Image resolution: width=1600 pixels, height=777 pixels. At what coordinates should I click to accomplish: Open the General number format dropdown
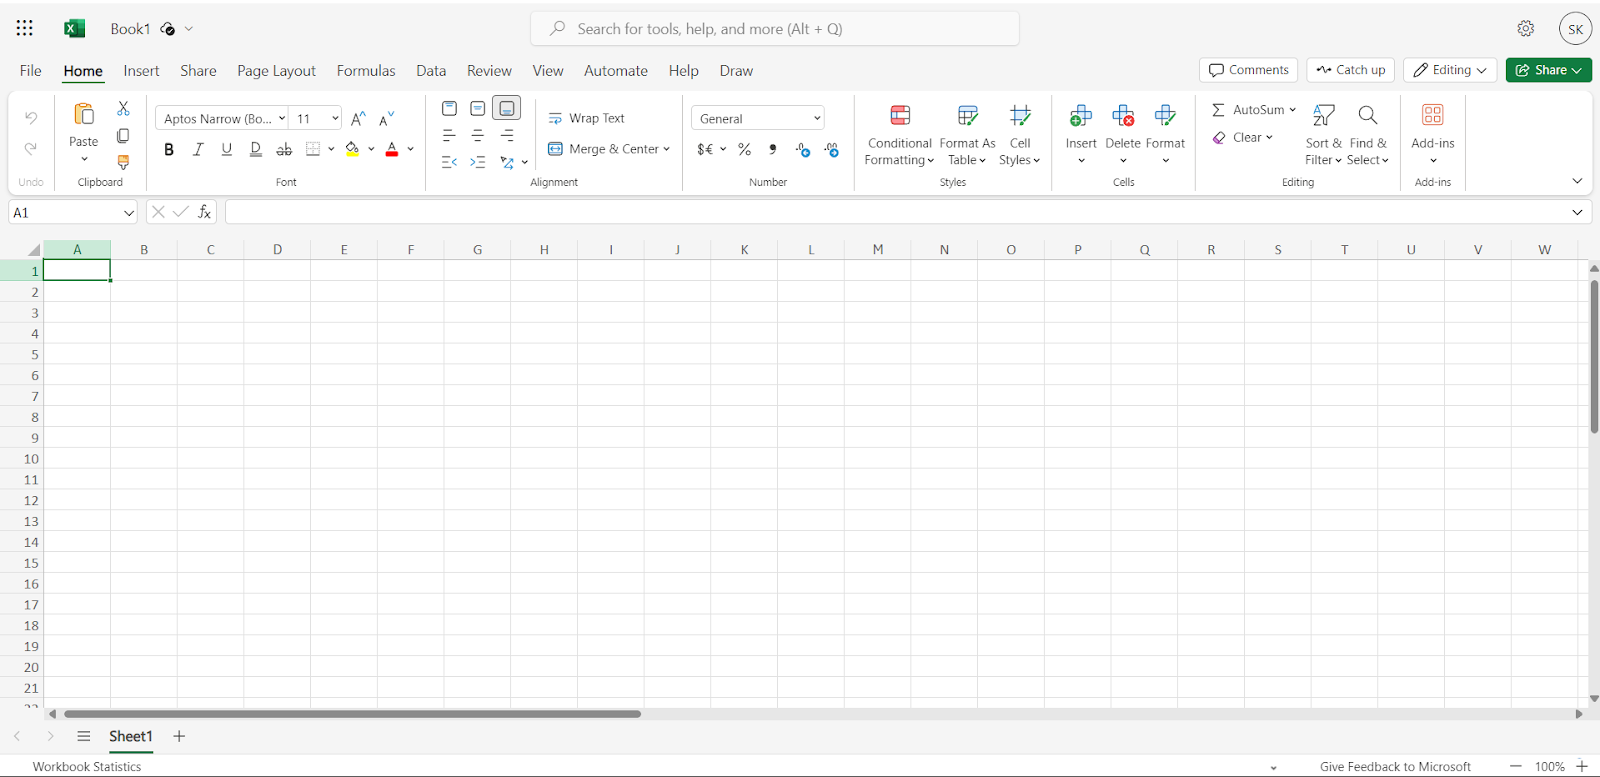[758, 118]
